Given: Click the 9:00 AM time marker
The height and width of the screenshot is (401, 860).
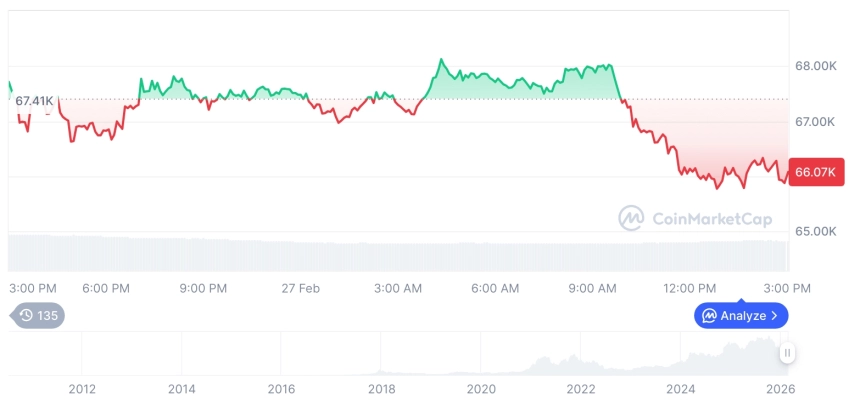Looking at the screenshot, I should click(x=592, y=288).
